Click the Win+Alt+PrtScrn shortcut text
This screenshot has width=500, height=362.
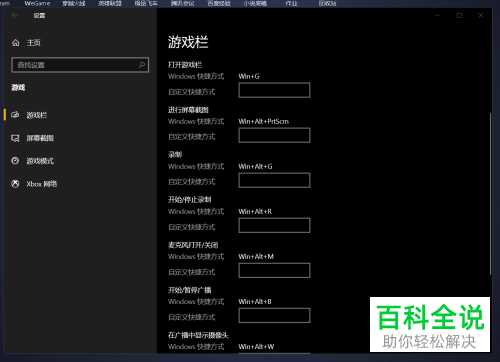pos(264,121)
